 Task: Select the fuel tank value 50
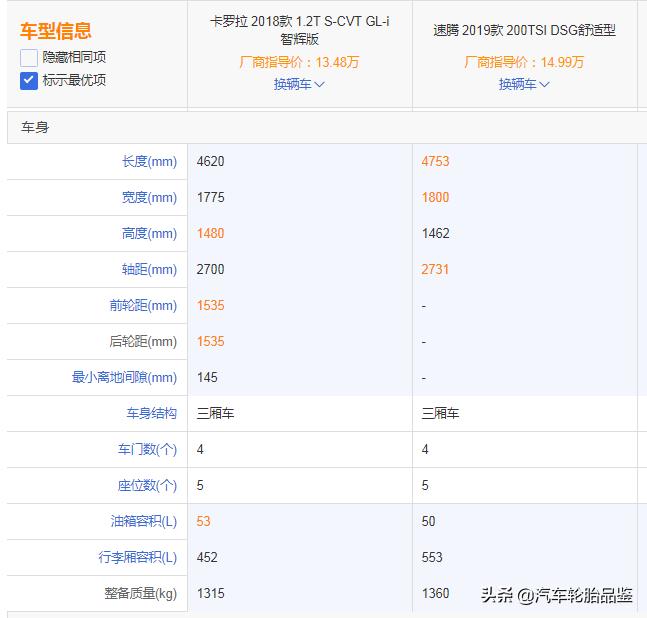[428, 521]
